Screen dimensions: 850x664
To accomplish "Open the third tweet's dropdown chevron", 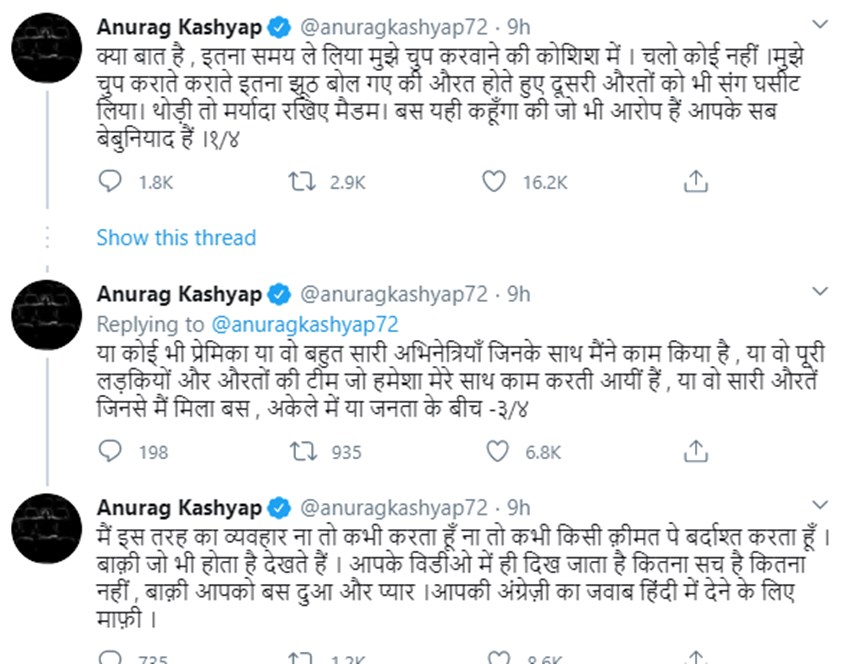I will (x=820, y=506).
